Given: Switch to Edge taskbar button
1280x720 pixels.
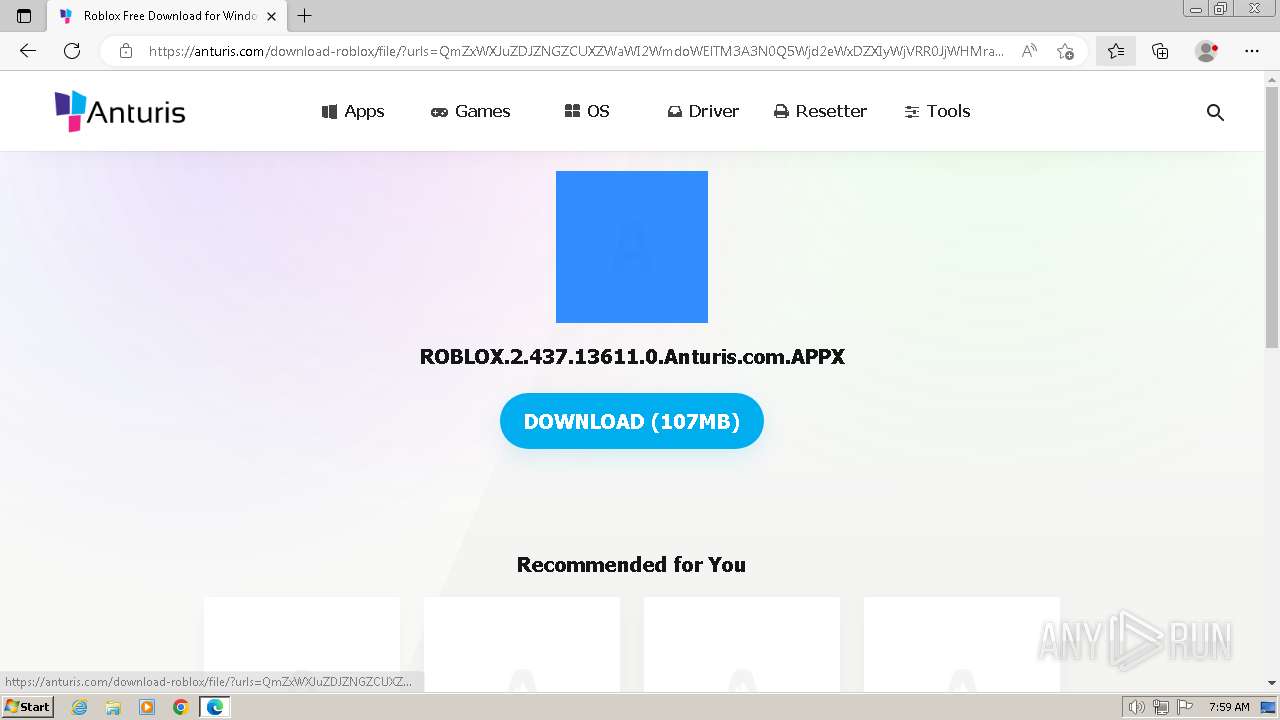Looking at the screenshot, I should pyautogui.click(x=215, y=707).
